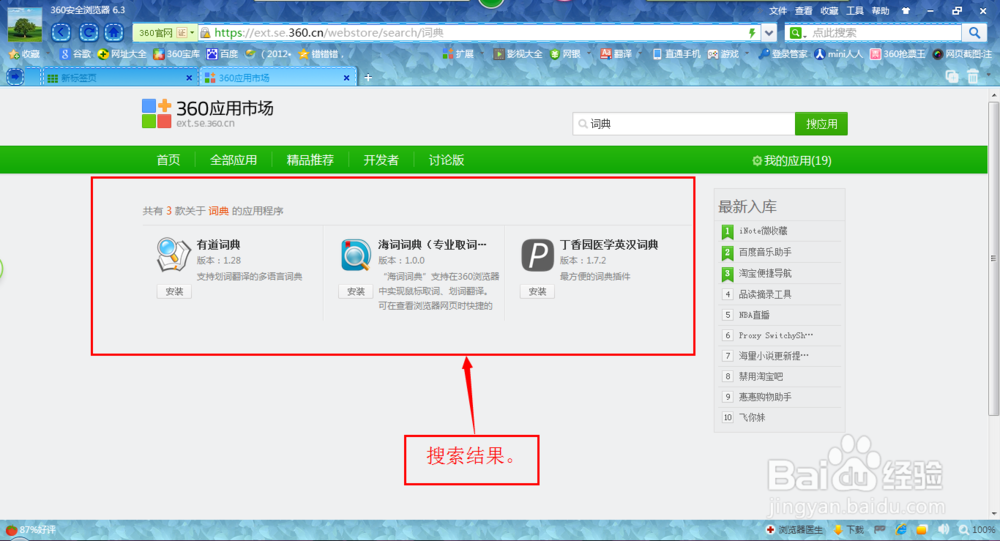Close the 新标签页 tab
The width and height of the screenshot is (1000, 541).
[x=189, y=78]
